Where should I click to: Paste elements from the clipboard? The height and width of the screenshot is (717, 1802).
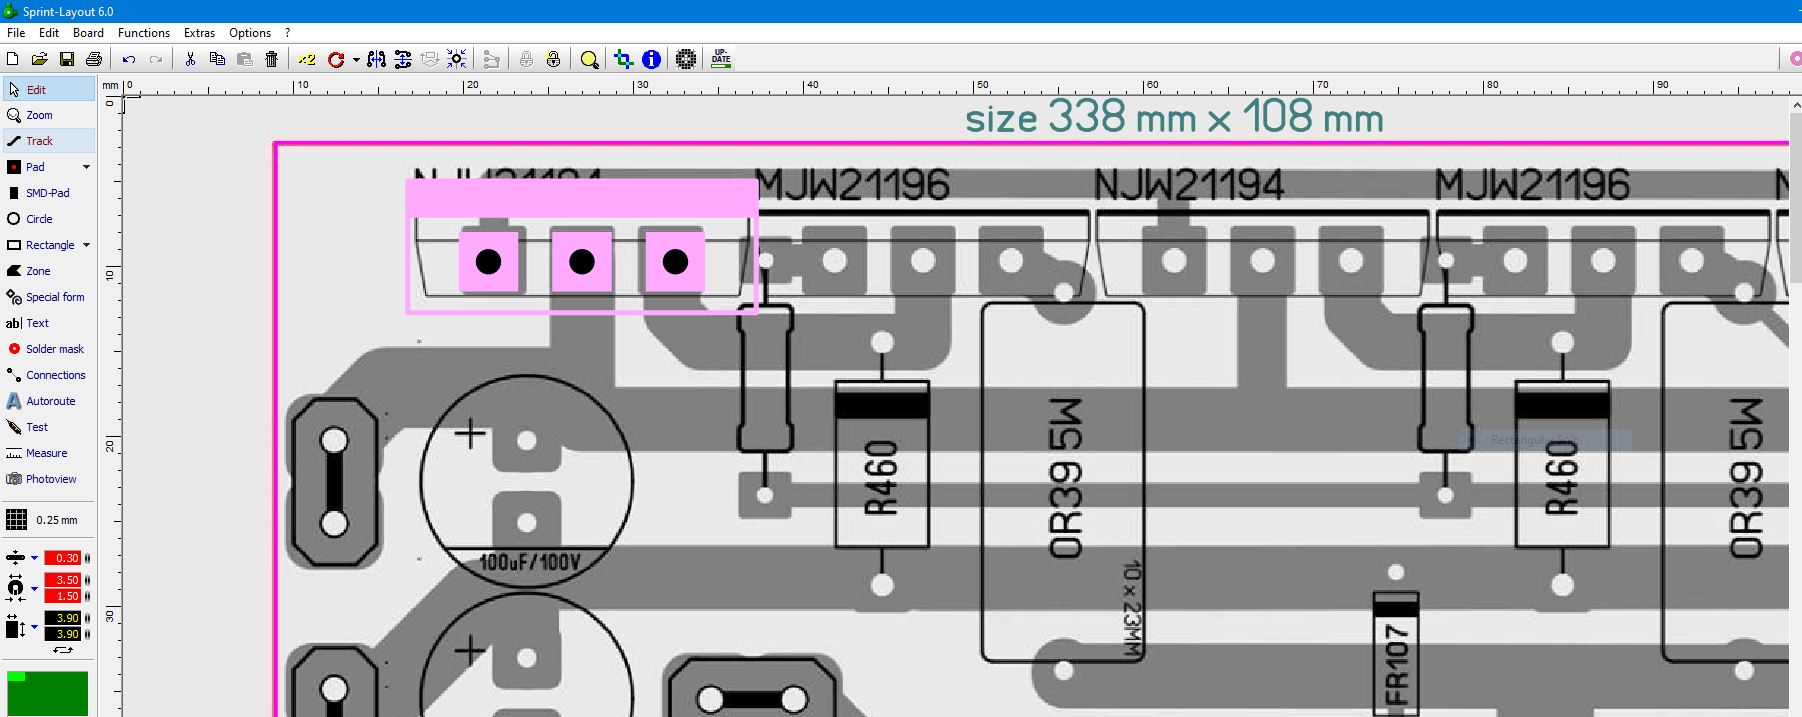pyautogui.click(x=244, y=59)
